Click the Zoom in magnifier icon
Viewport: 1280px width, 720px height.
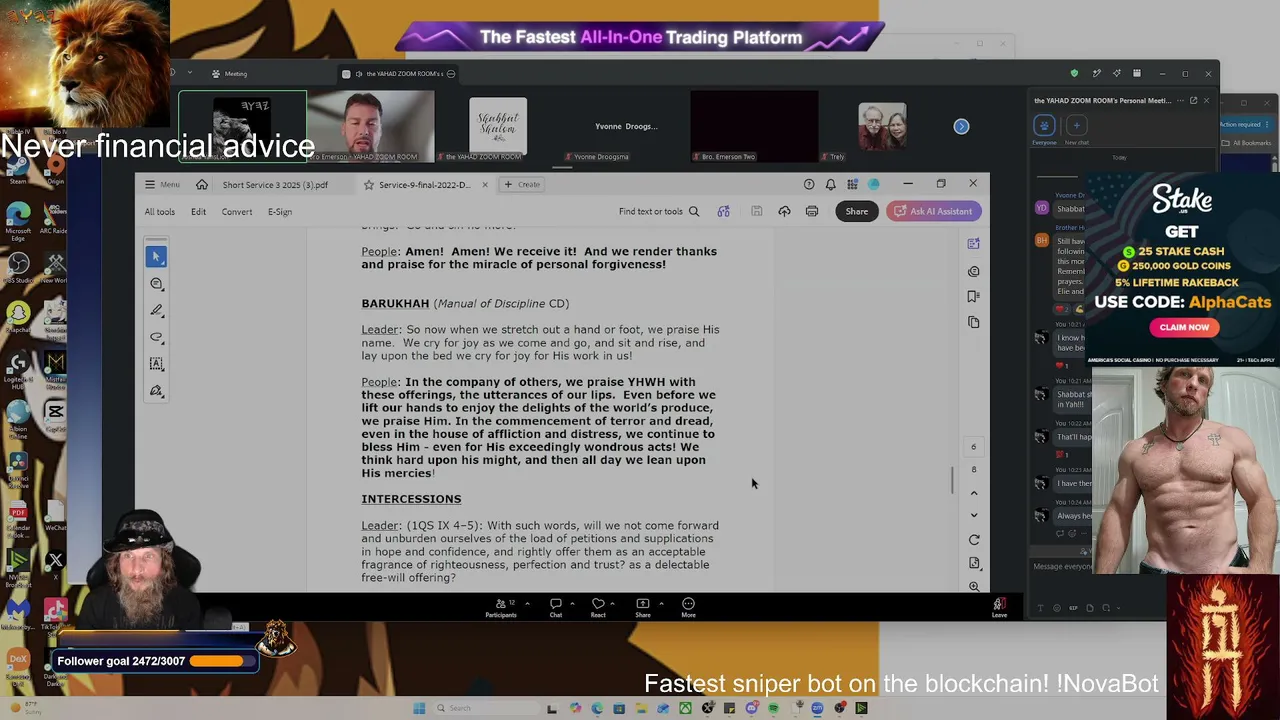tap(974, 586)
